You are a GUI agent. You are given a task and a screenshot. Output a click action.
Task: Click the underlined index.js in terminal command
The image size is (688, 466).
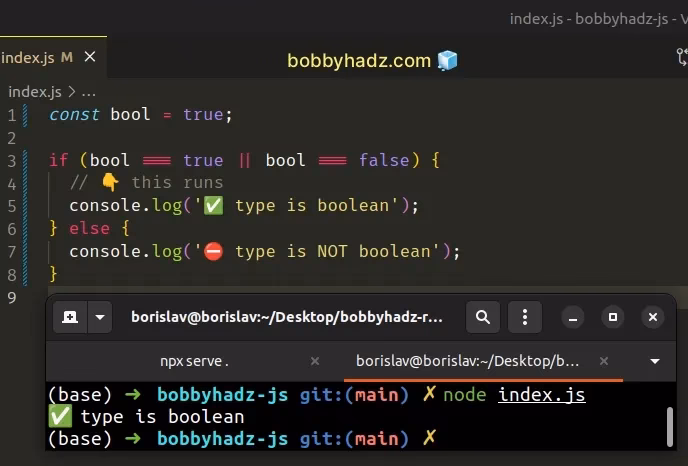pyautogui.click(x=541, y=395)
